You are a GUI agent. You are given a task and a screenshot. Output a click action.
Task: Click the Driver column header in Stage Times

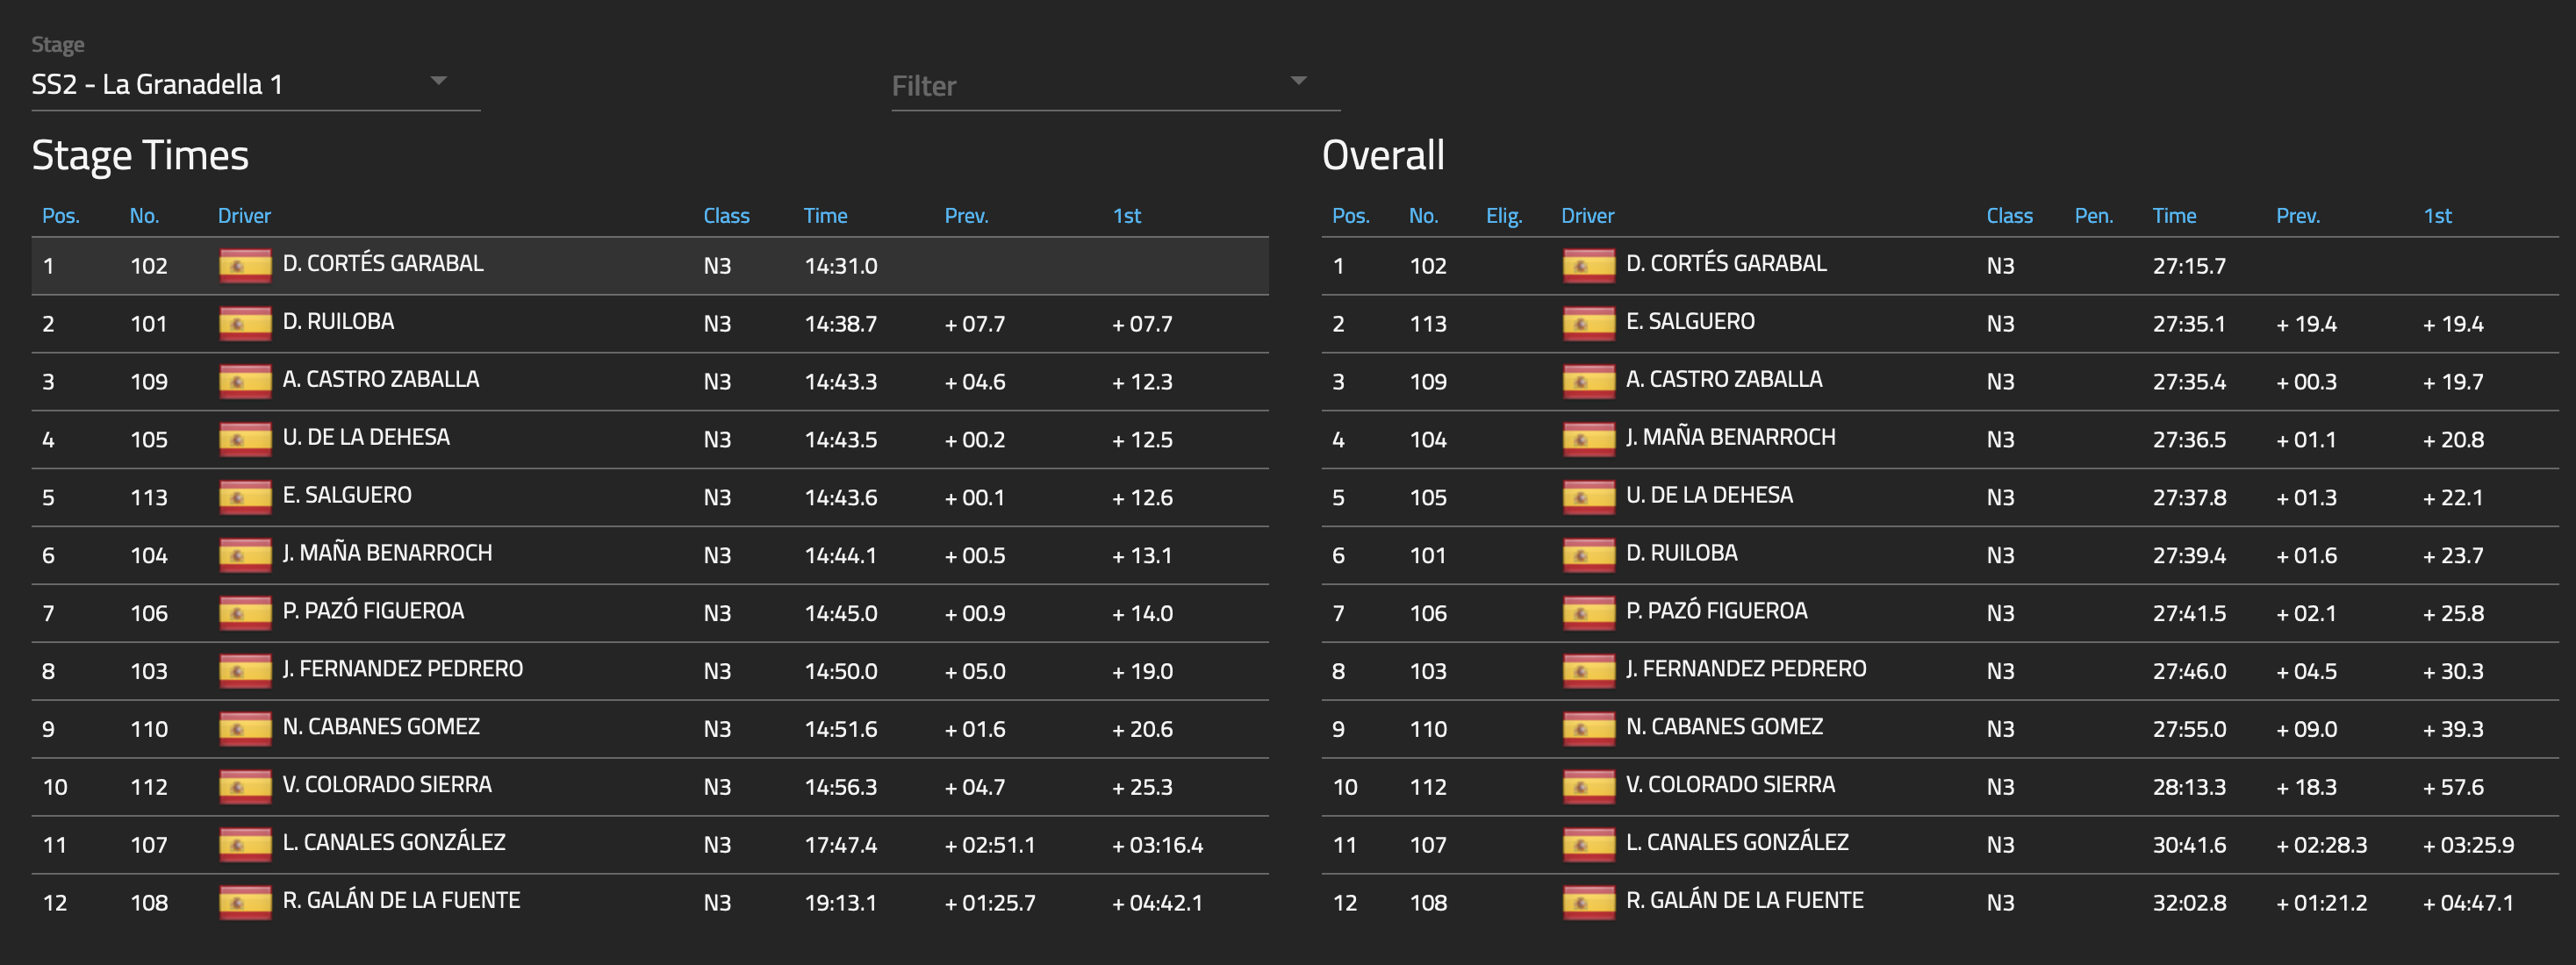pos(244,216)
